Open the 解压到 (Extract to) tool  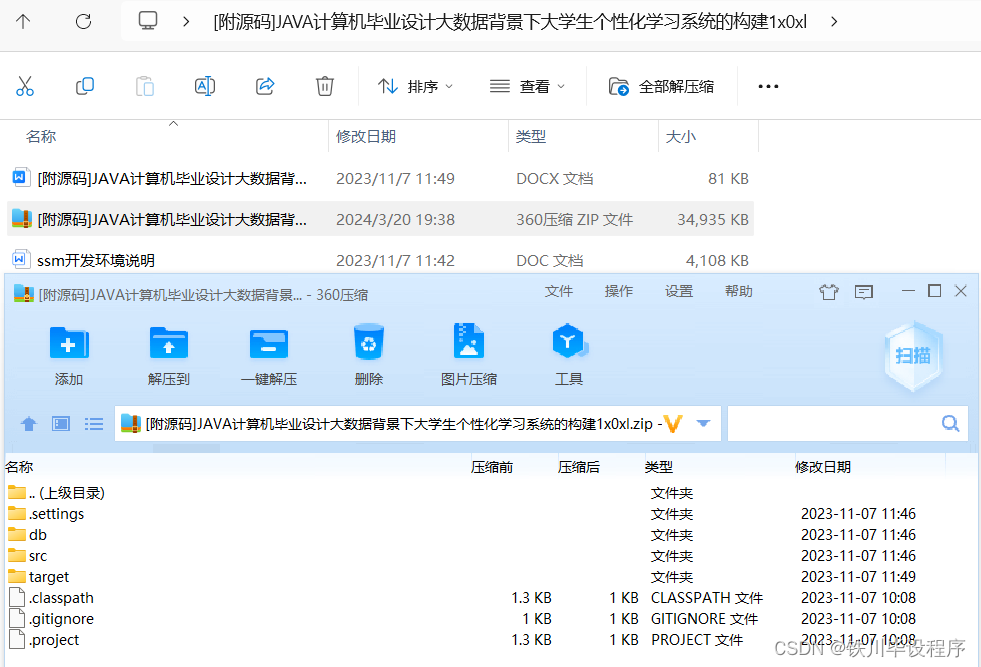coord(168,352)
